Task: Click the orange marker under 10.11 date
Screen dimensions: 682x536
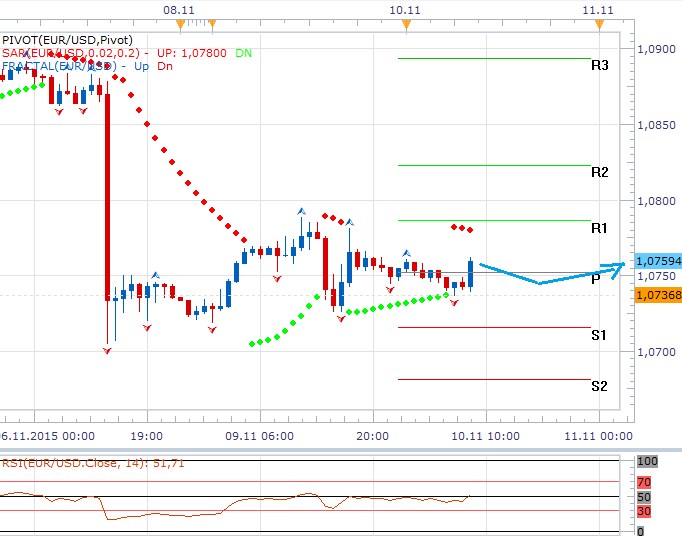Action: point(406,25)
